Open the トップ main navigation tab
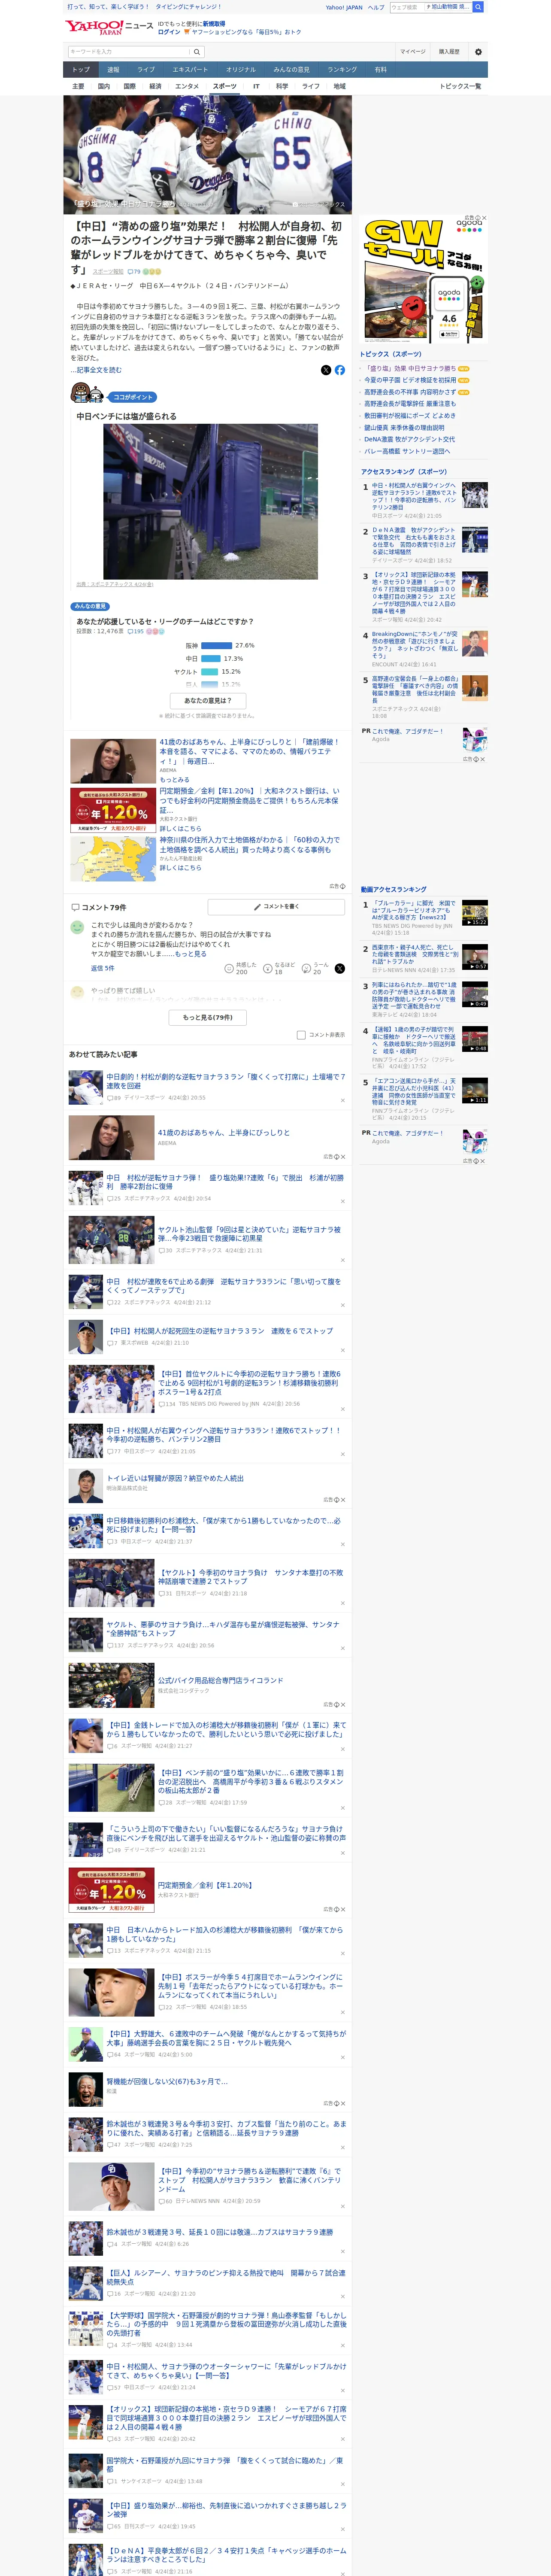Screen dimensions: 551x2576 [81, 69]
